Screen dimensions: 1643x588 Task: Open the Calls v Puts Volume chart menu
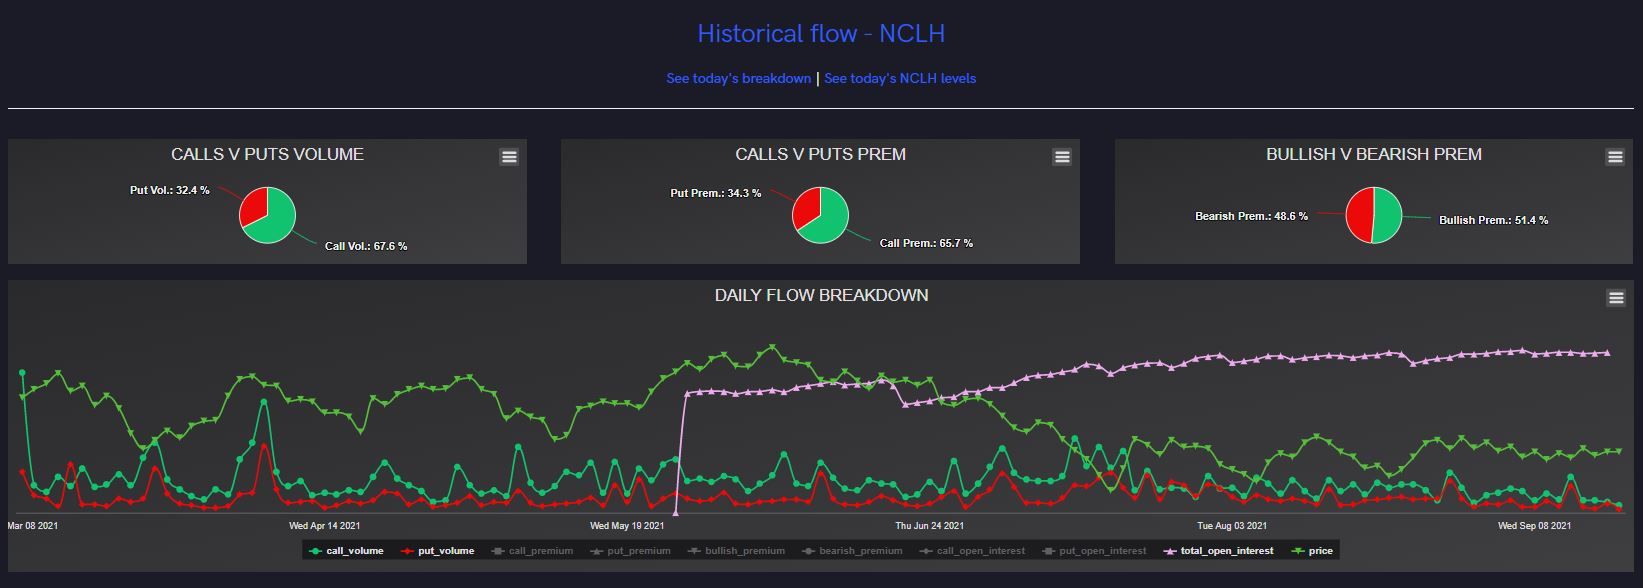click(x=509, y=157)
